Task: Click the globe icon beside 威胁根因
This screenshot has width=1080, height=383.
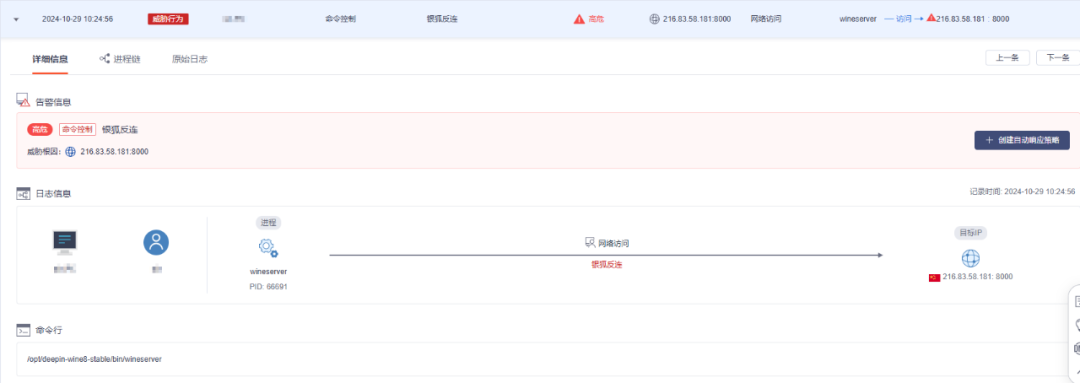Action: point(70,152)
